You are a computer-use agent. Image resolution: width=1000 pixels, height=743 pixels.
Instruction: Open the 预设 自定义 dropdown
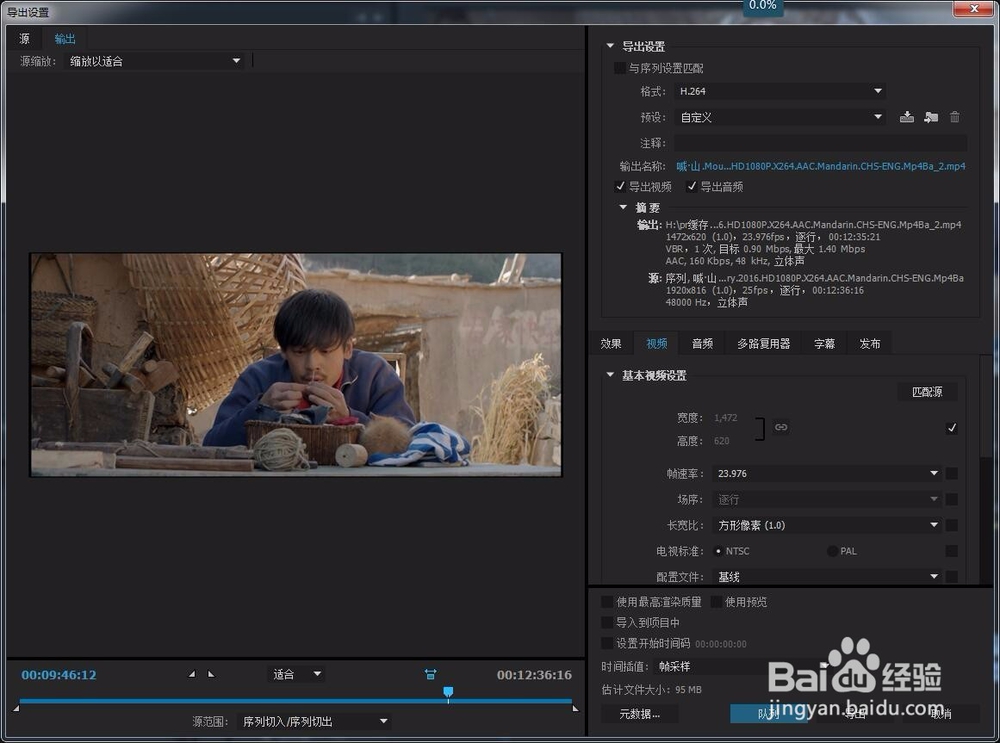pos(780,117)
